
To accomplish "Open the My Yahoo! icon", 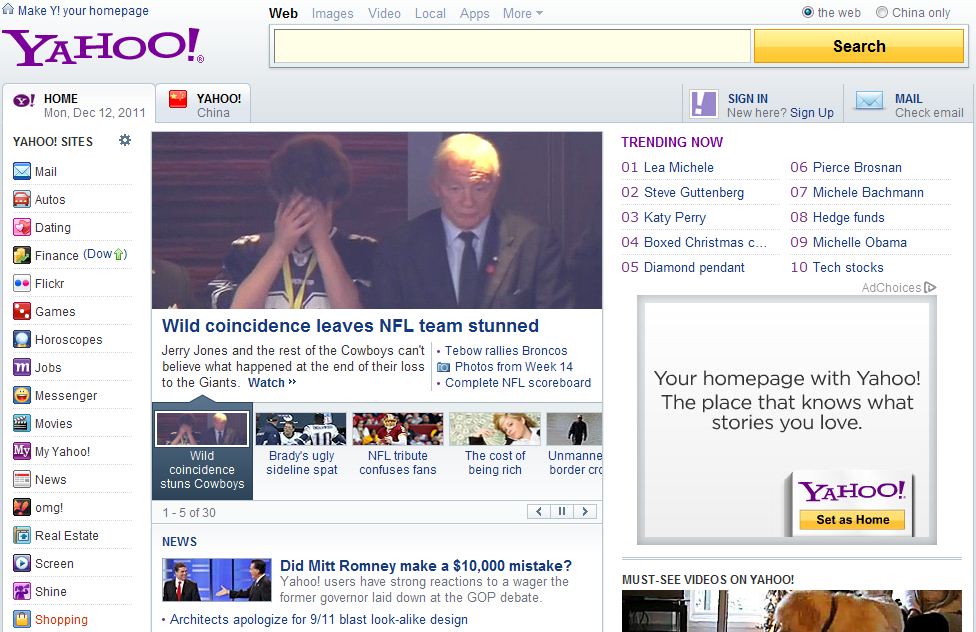I will [x=22, y=451].
